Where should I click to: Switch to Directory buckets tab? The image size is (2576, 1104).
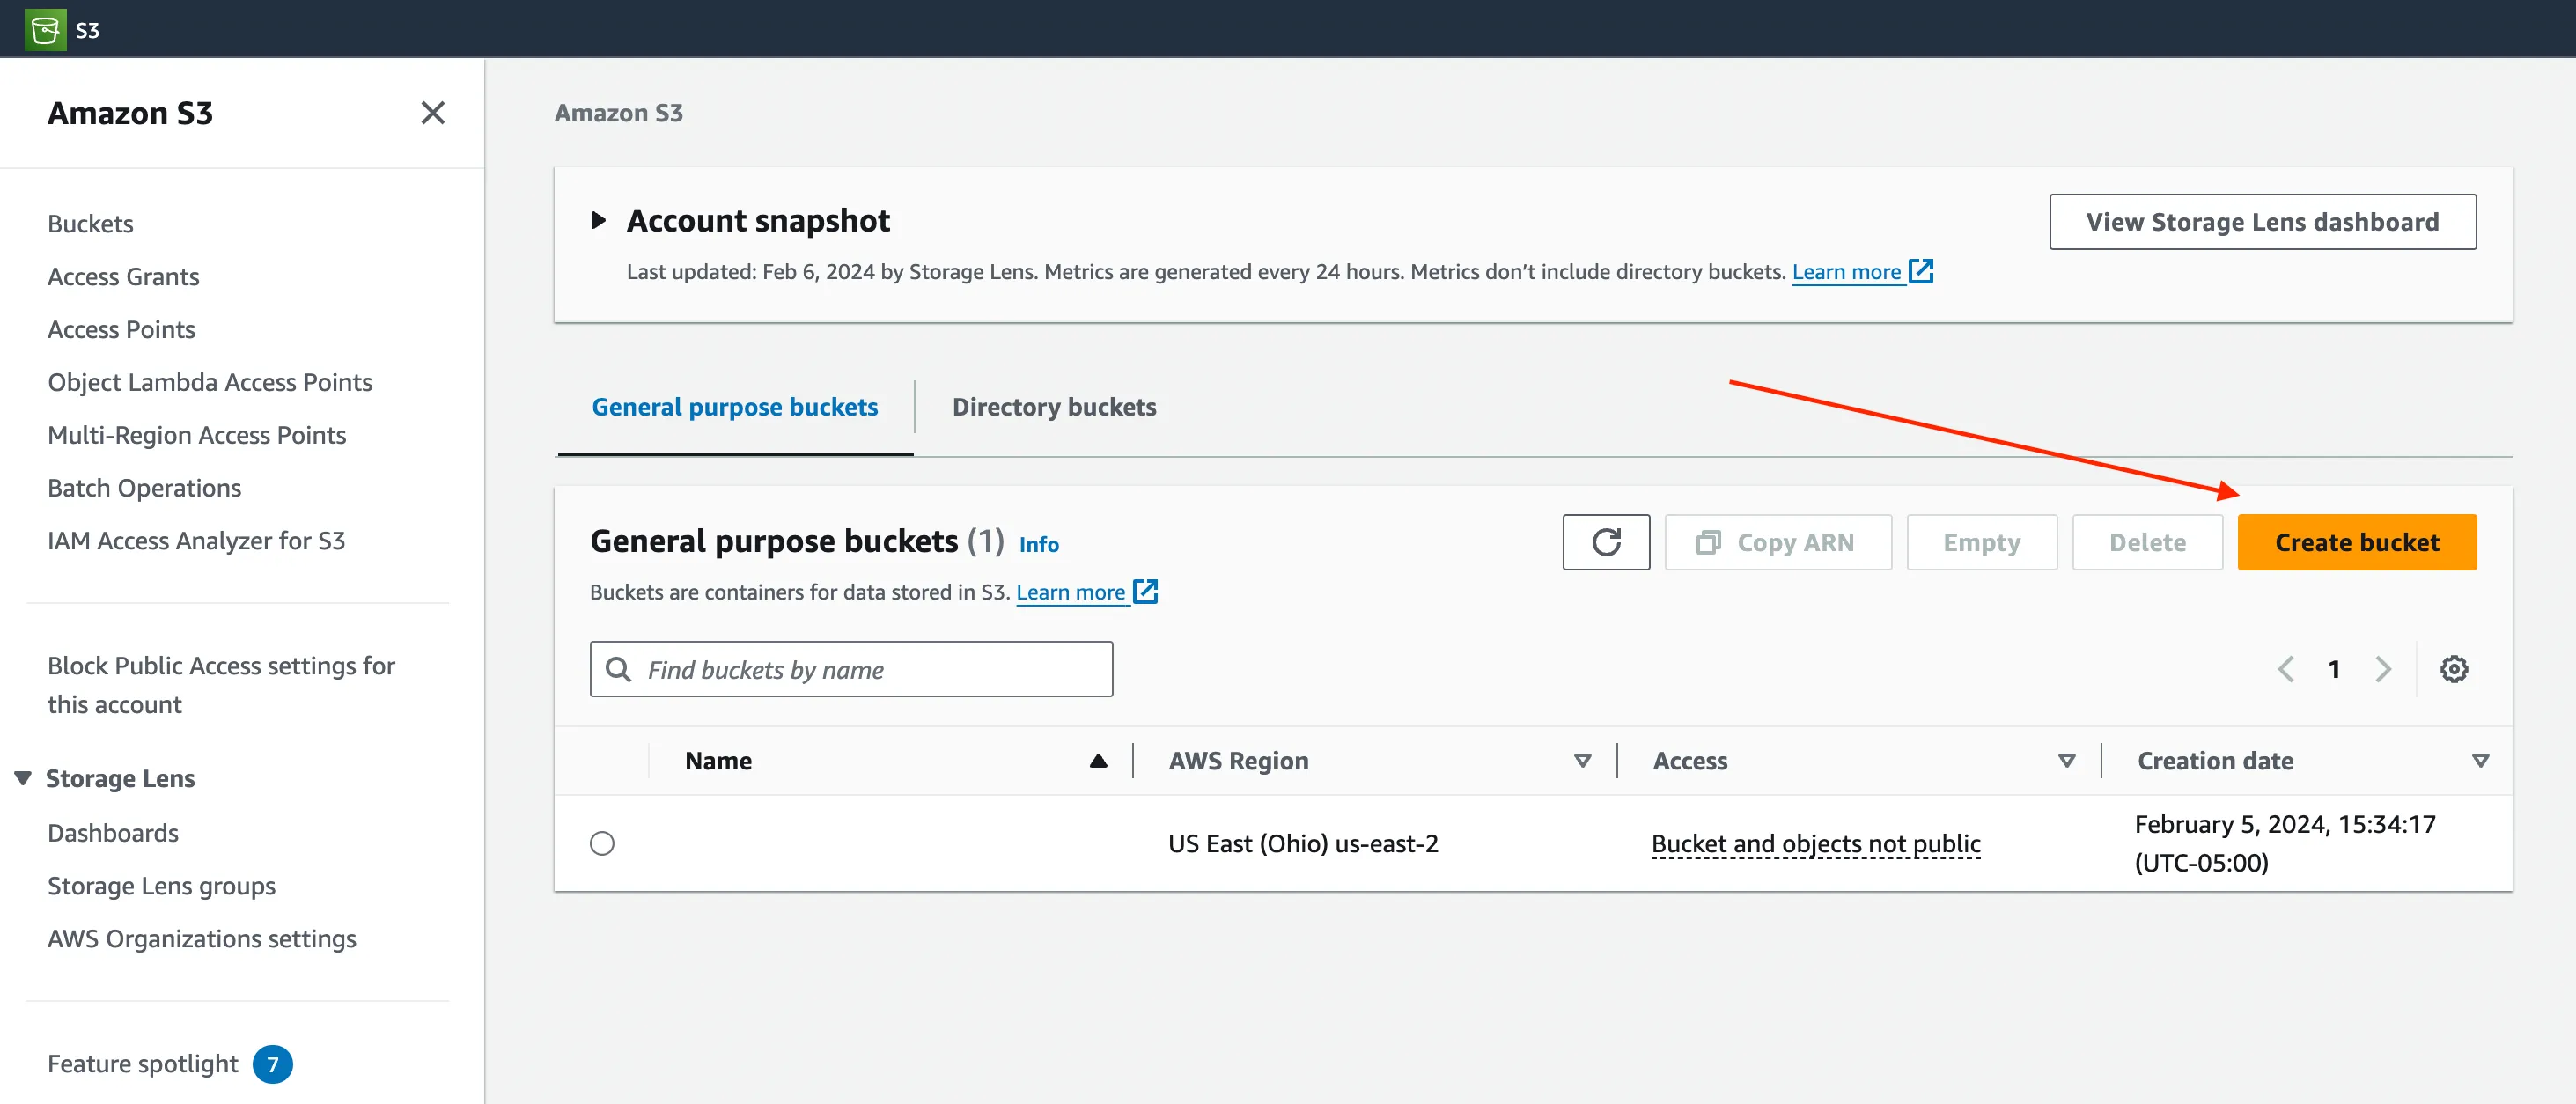pos(1053,406)
